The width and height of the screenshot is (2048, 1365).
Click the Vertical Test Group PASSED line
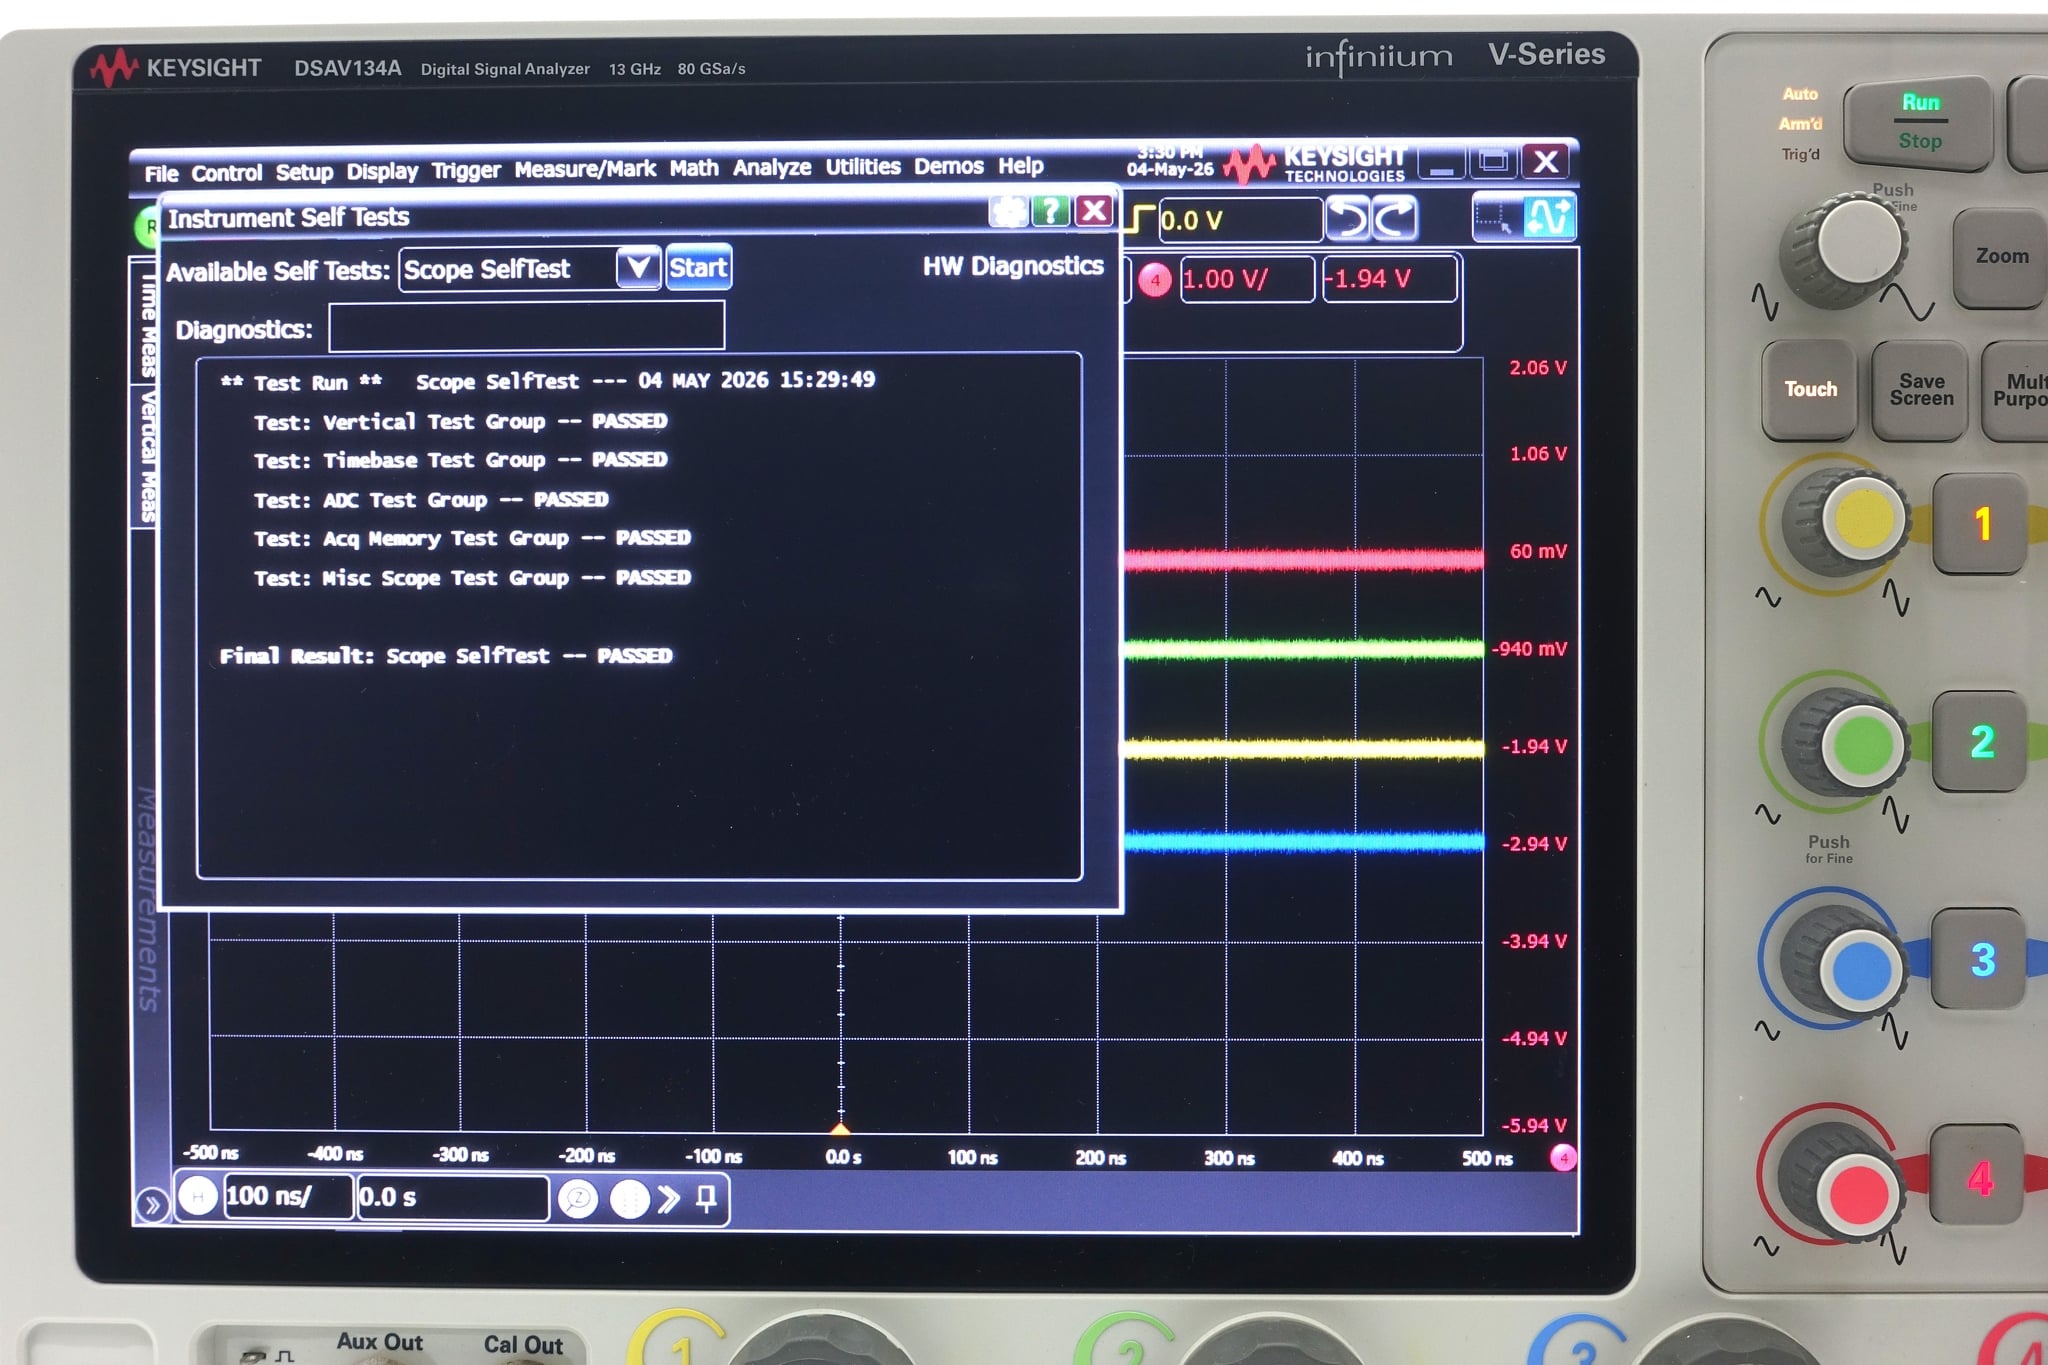[460, 421]
